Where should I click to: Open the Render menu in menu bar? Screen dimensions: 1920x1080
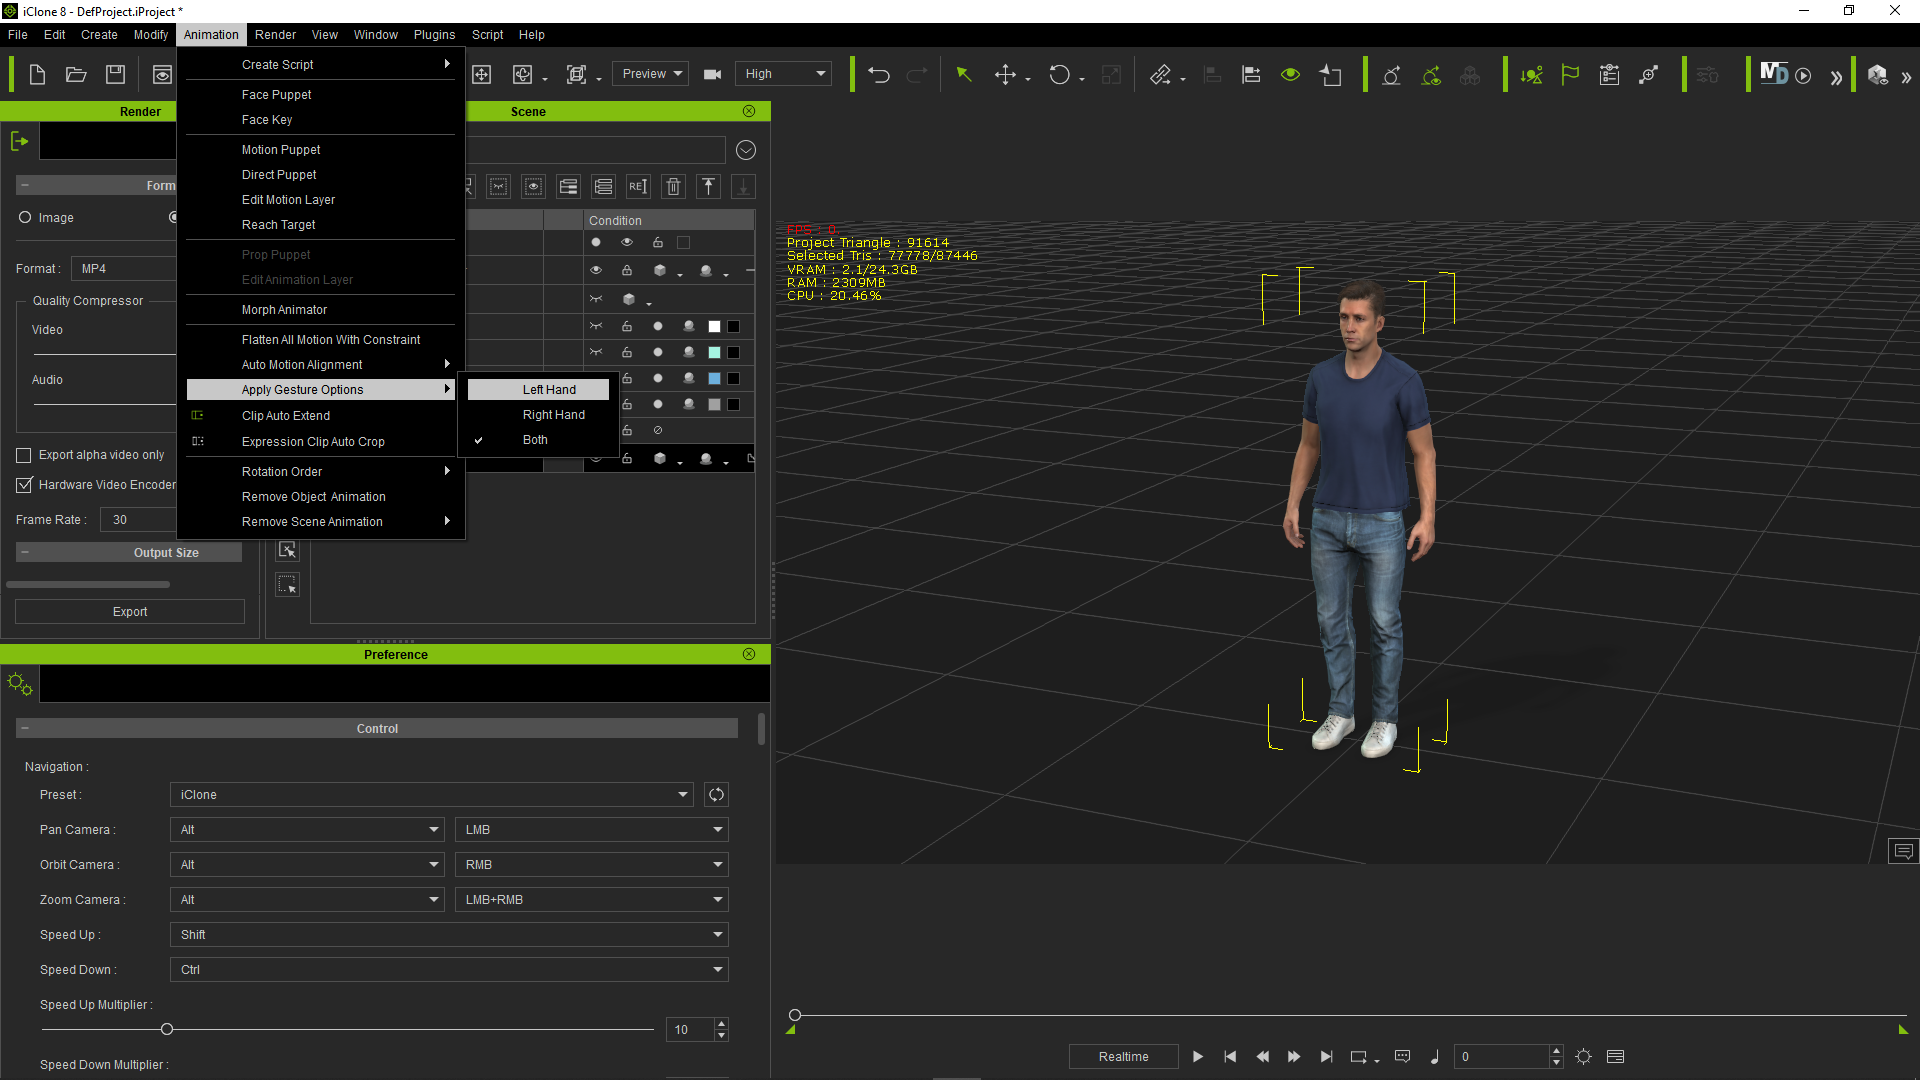[275, 35]
